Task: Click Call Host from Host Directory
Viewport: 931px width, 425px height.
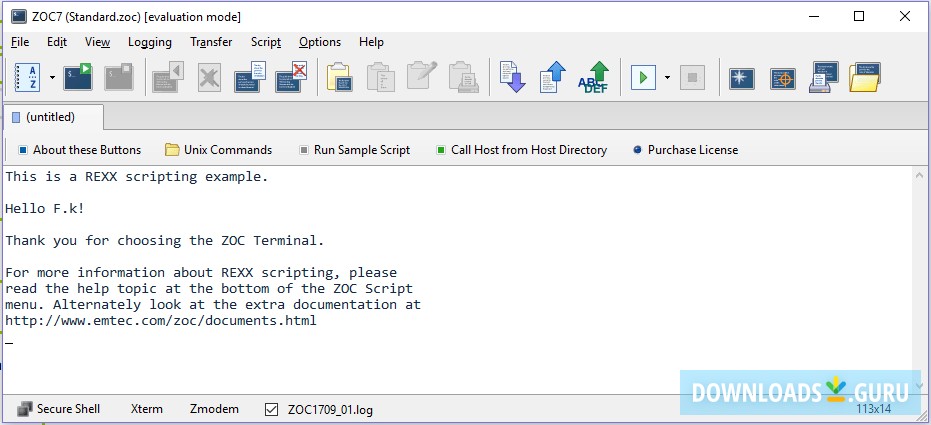Action: pos(521,150)
